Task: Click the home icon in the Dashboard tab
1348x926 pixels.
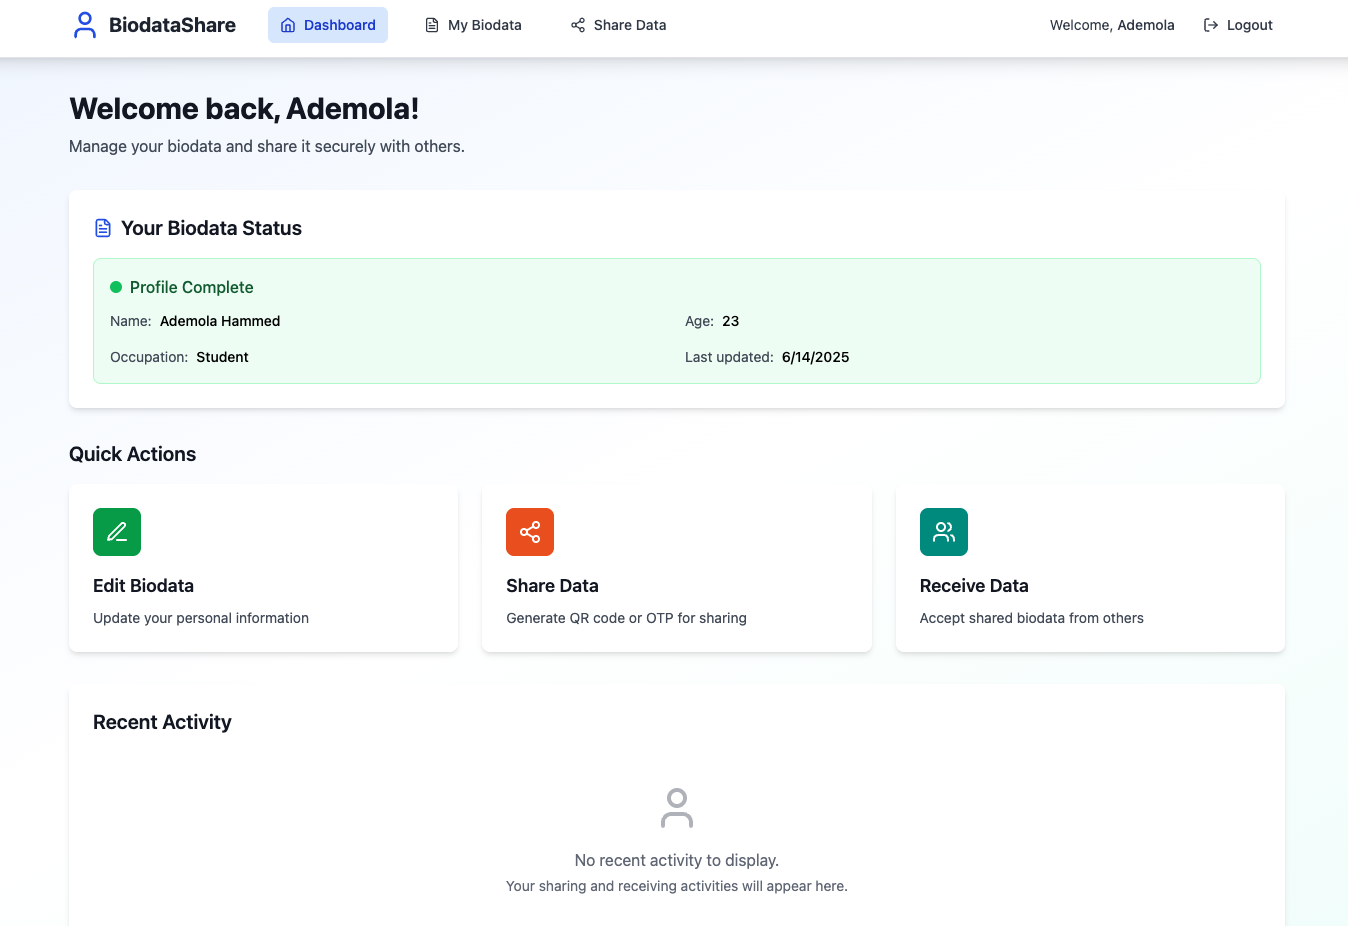Action: [x=288, y=25]
